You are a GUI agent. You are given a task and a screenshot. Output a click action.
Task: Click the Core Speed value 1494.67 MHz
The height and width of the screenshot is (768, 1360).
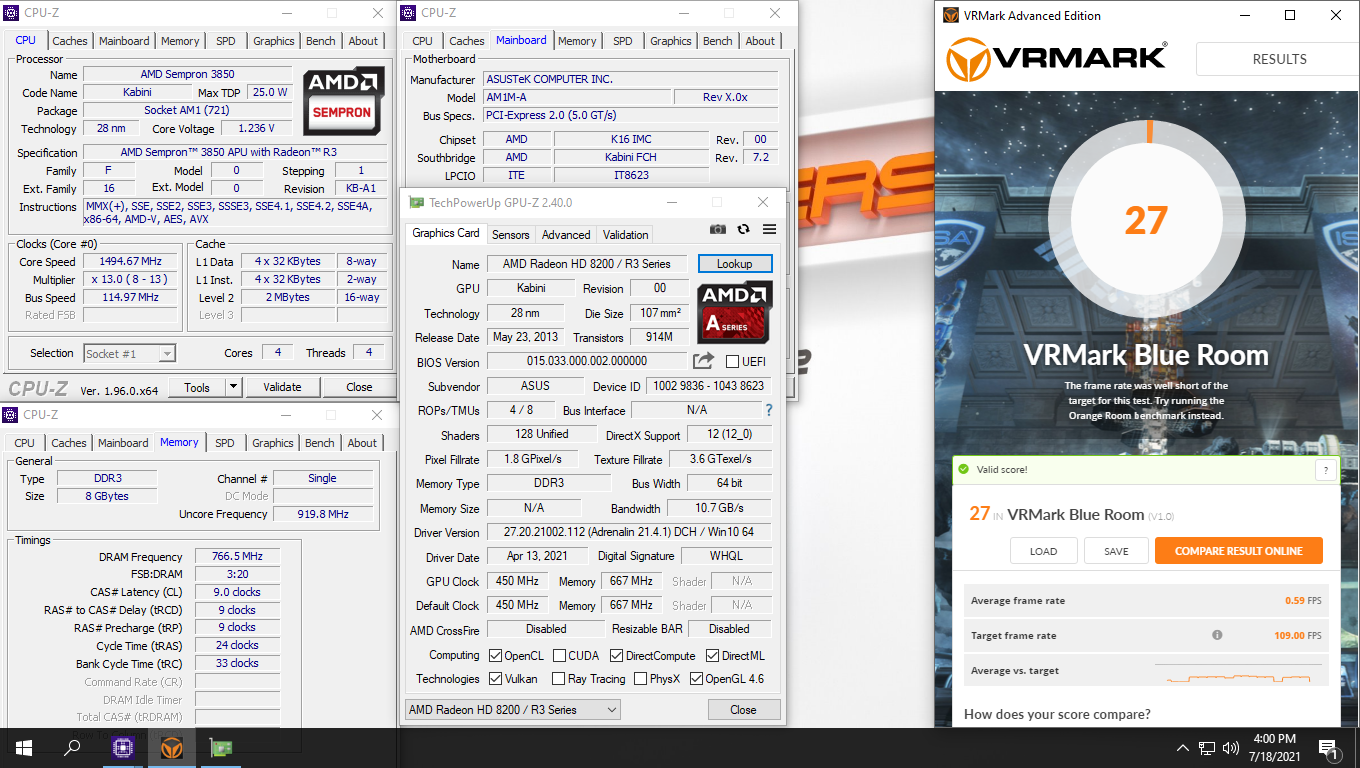coord(131,262)
